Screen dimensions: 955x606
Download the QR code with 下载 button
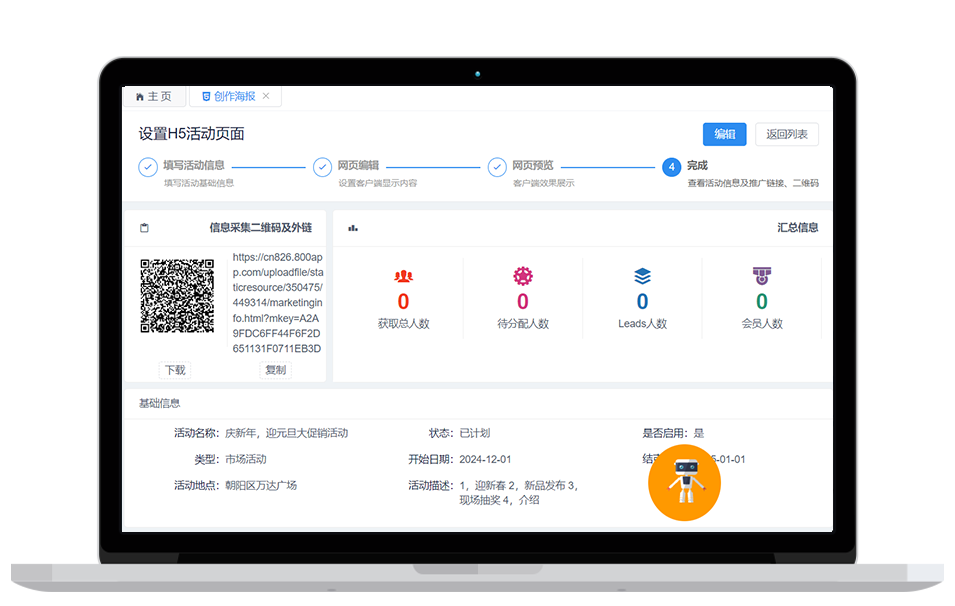click(175, 370)
